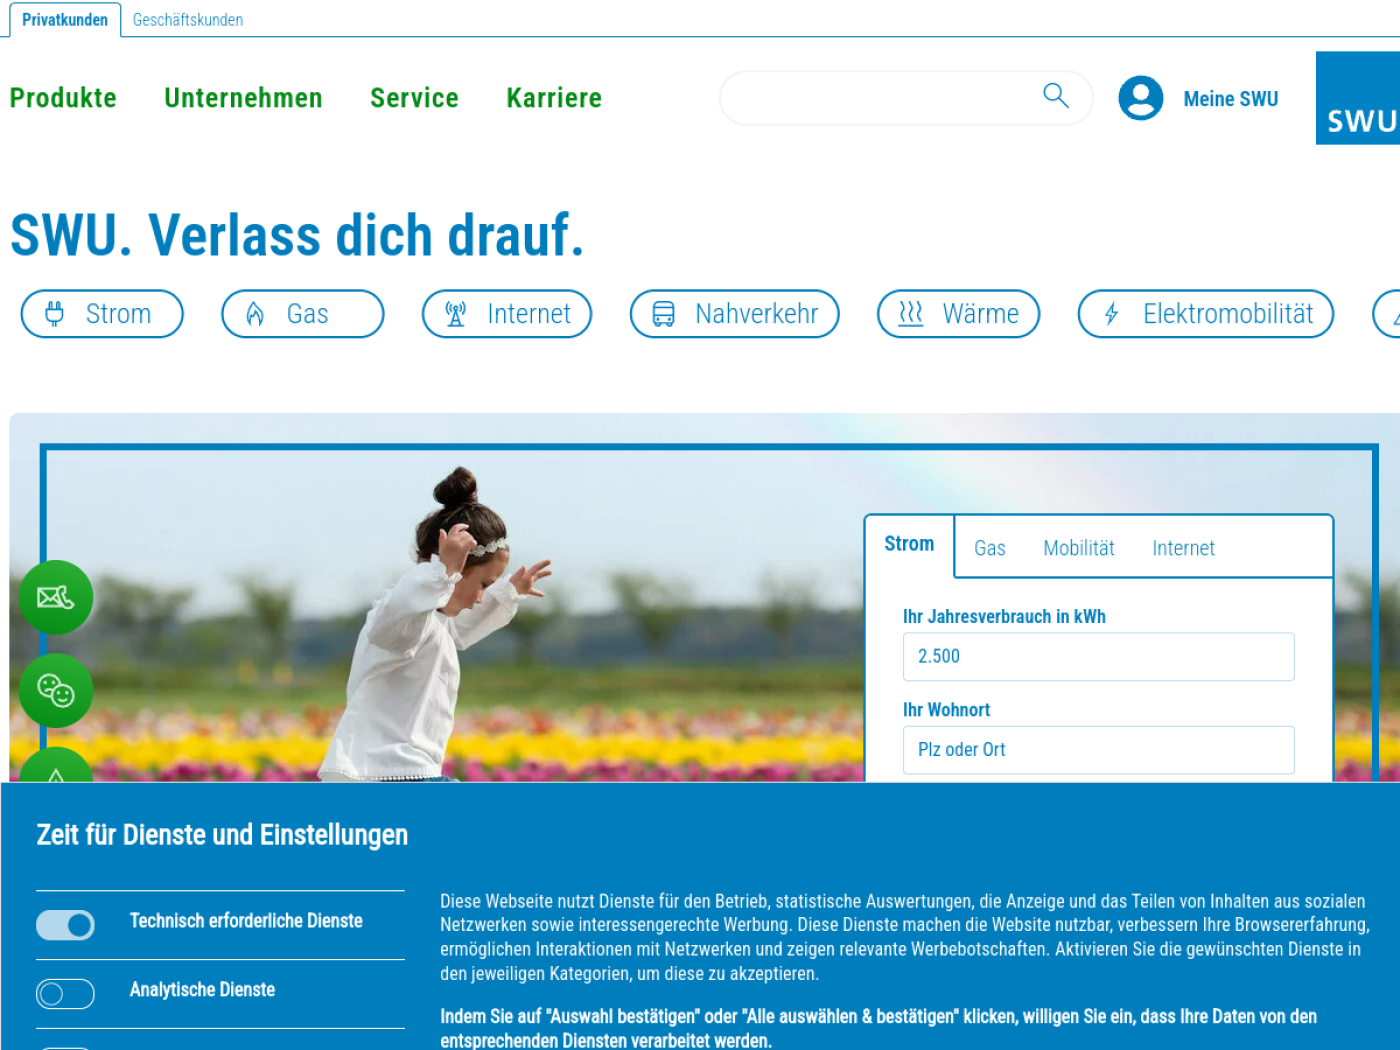The width and height of the screenshot is (1400, 1050).
Task: Select the Mobilität tab in tariff calculator
Action: (1079, 548)
